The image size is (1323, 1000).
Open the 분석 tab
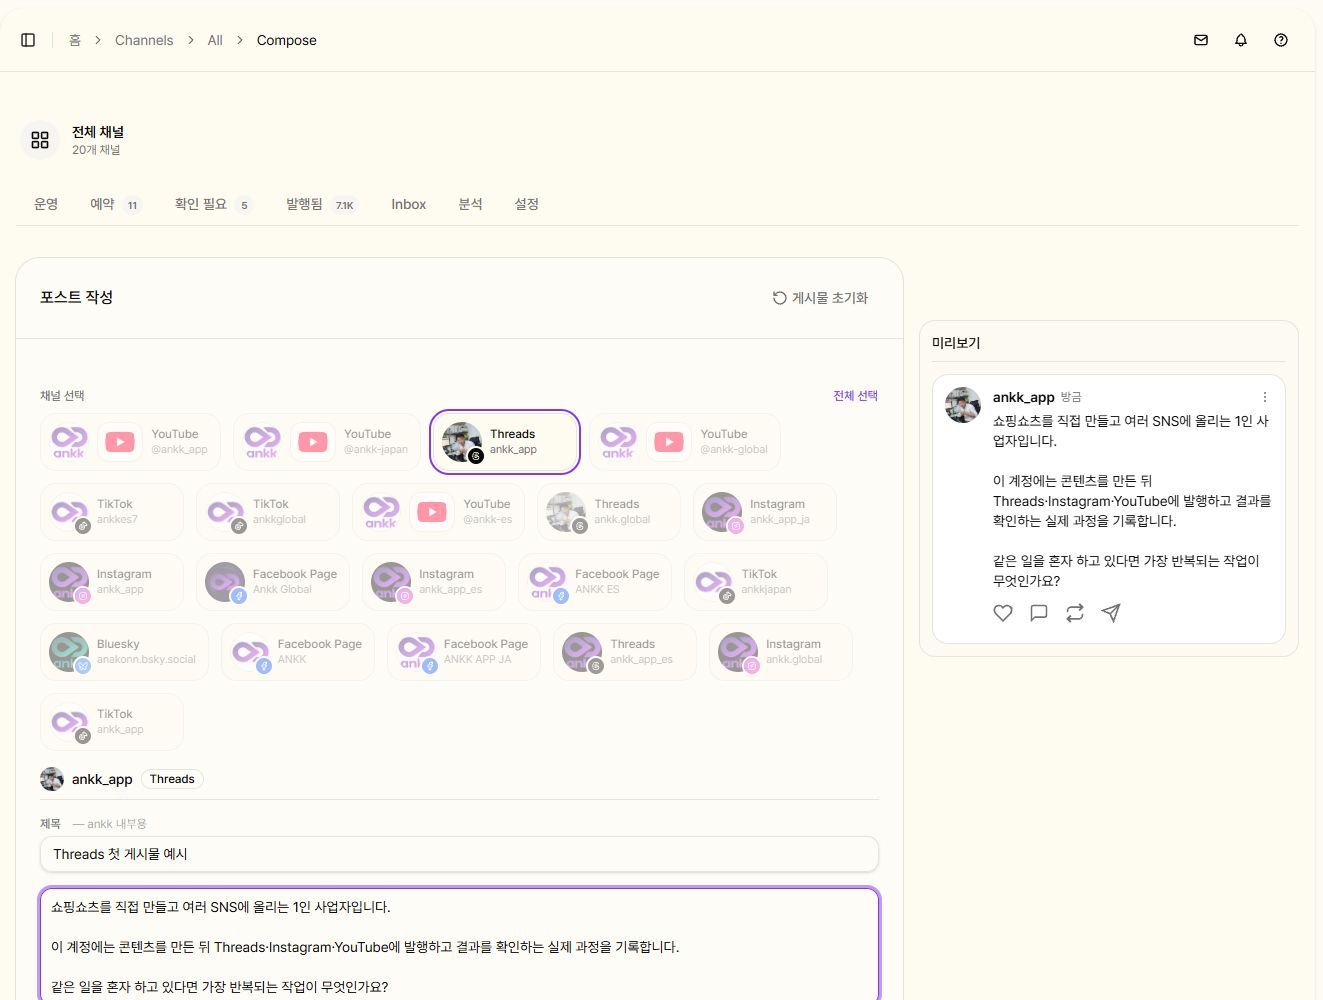pyautogui.click(x=470, y=204)
